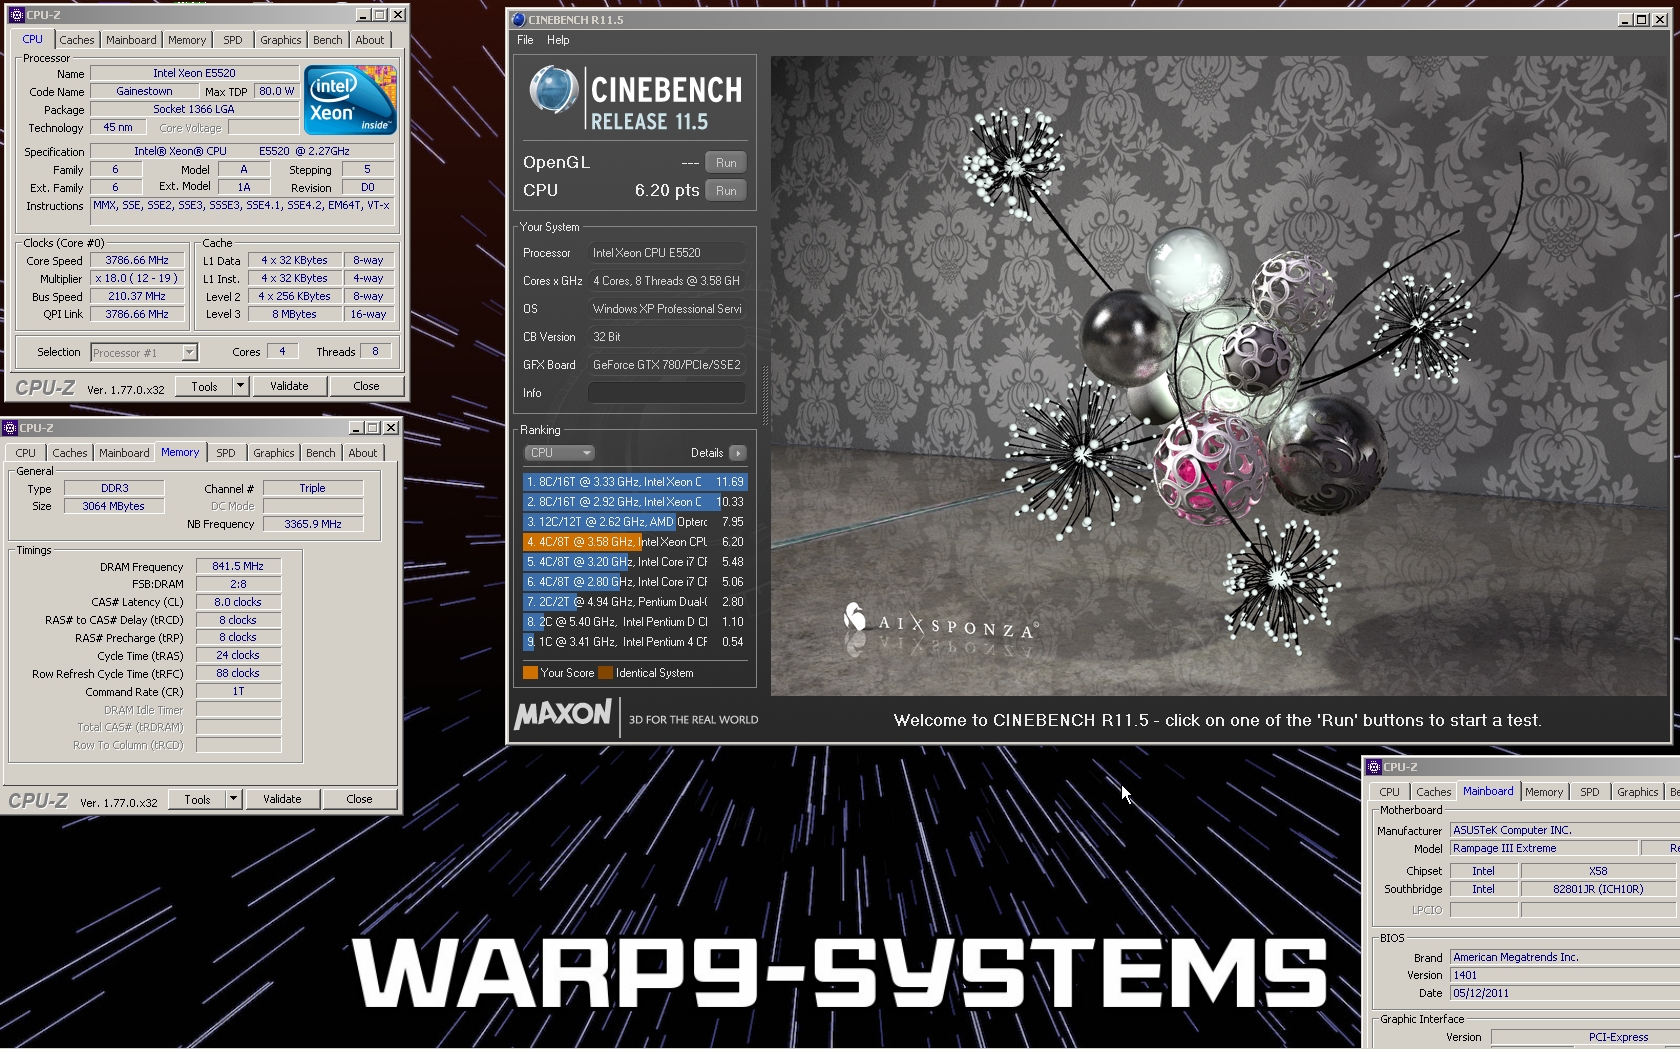Select ranking row 3 12C/12T AMD Opteron
This screenshot has width=1680, height=1050.
[x=635, y=522]
